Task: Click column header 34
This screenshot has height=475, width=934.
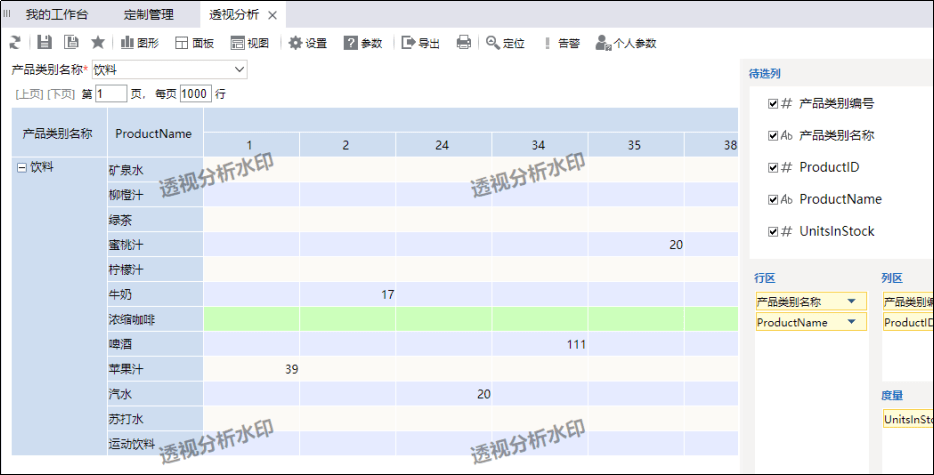Action: tap(538, 145)
